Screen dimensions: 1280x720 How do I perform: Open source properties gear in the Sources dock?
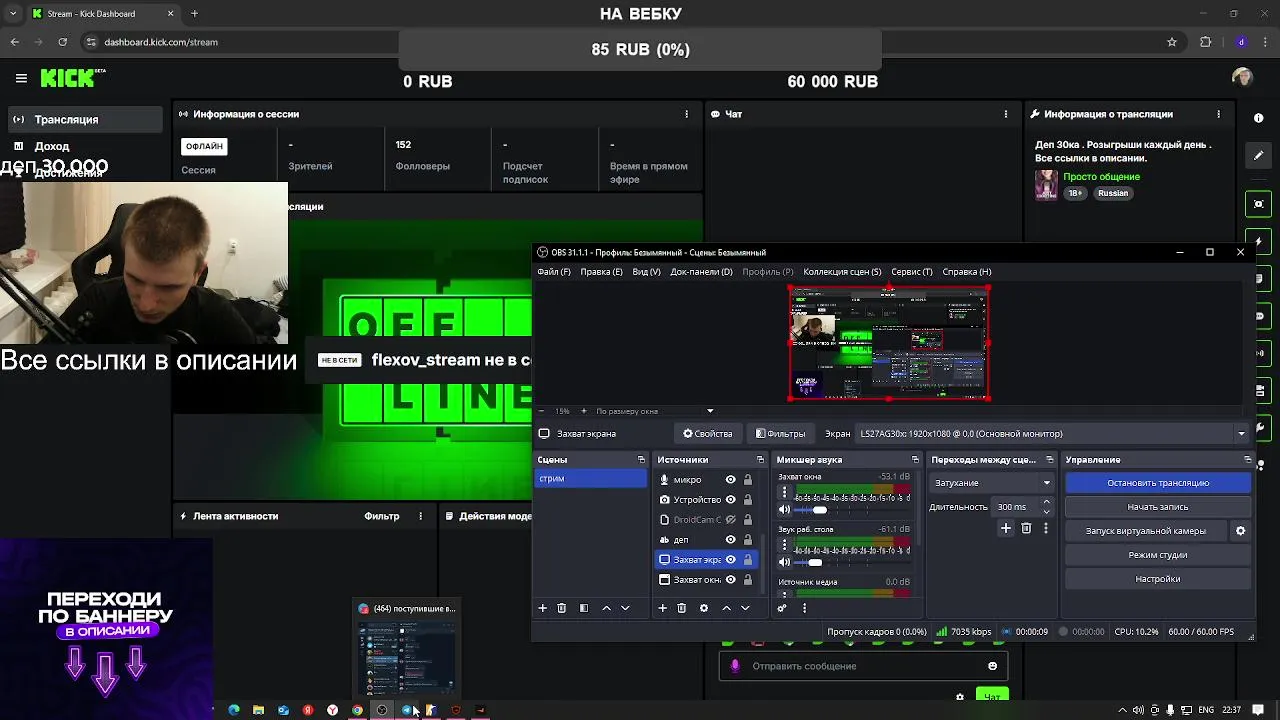(704, 608)
